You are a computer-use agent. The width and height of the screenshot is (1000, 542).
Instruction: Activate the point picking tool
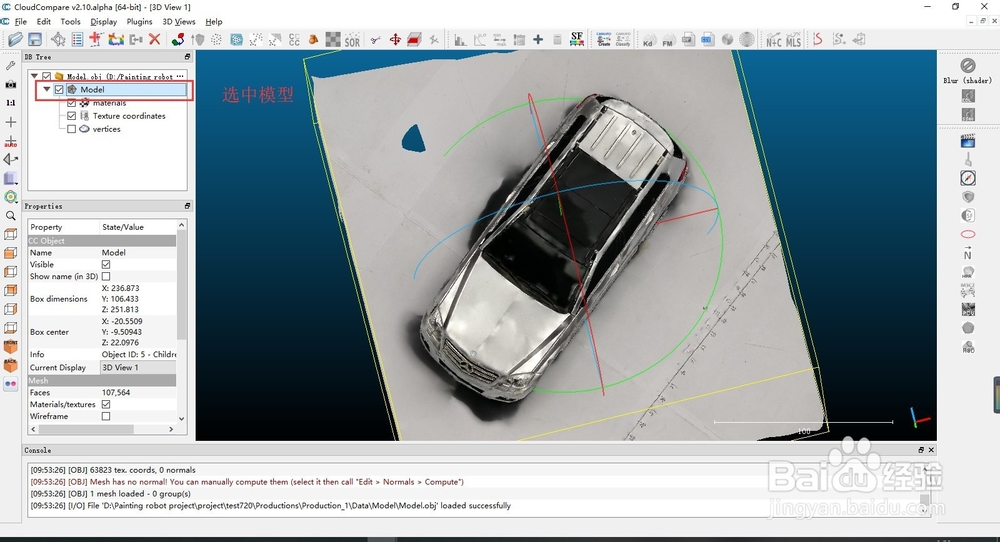click(58, 40)
